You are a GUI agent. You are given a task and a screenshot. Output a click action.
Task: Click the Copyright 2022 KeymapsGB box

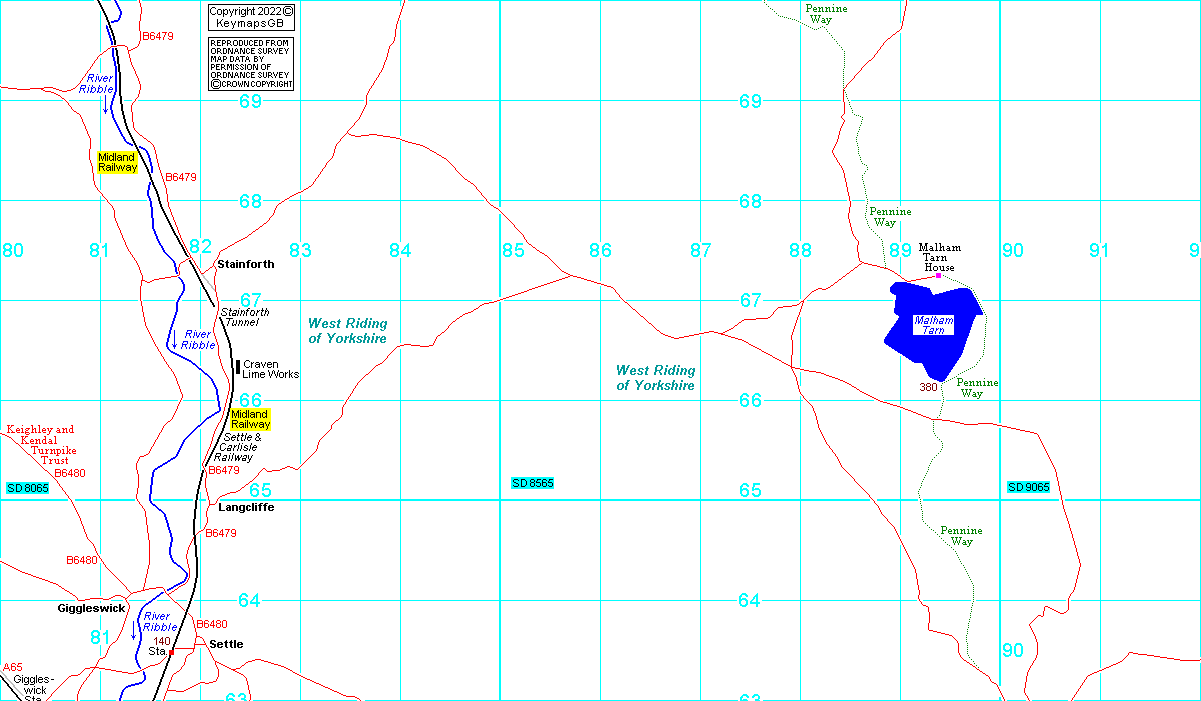click(251, 16)
